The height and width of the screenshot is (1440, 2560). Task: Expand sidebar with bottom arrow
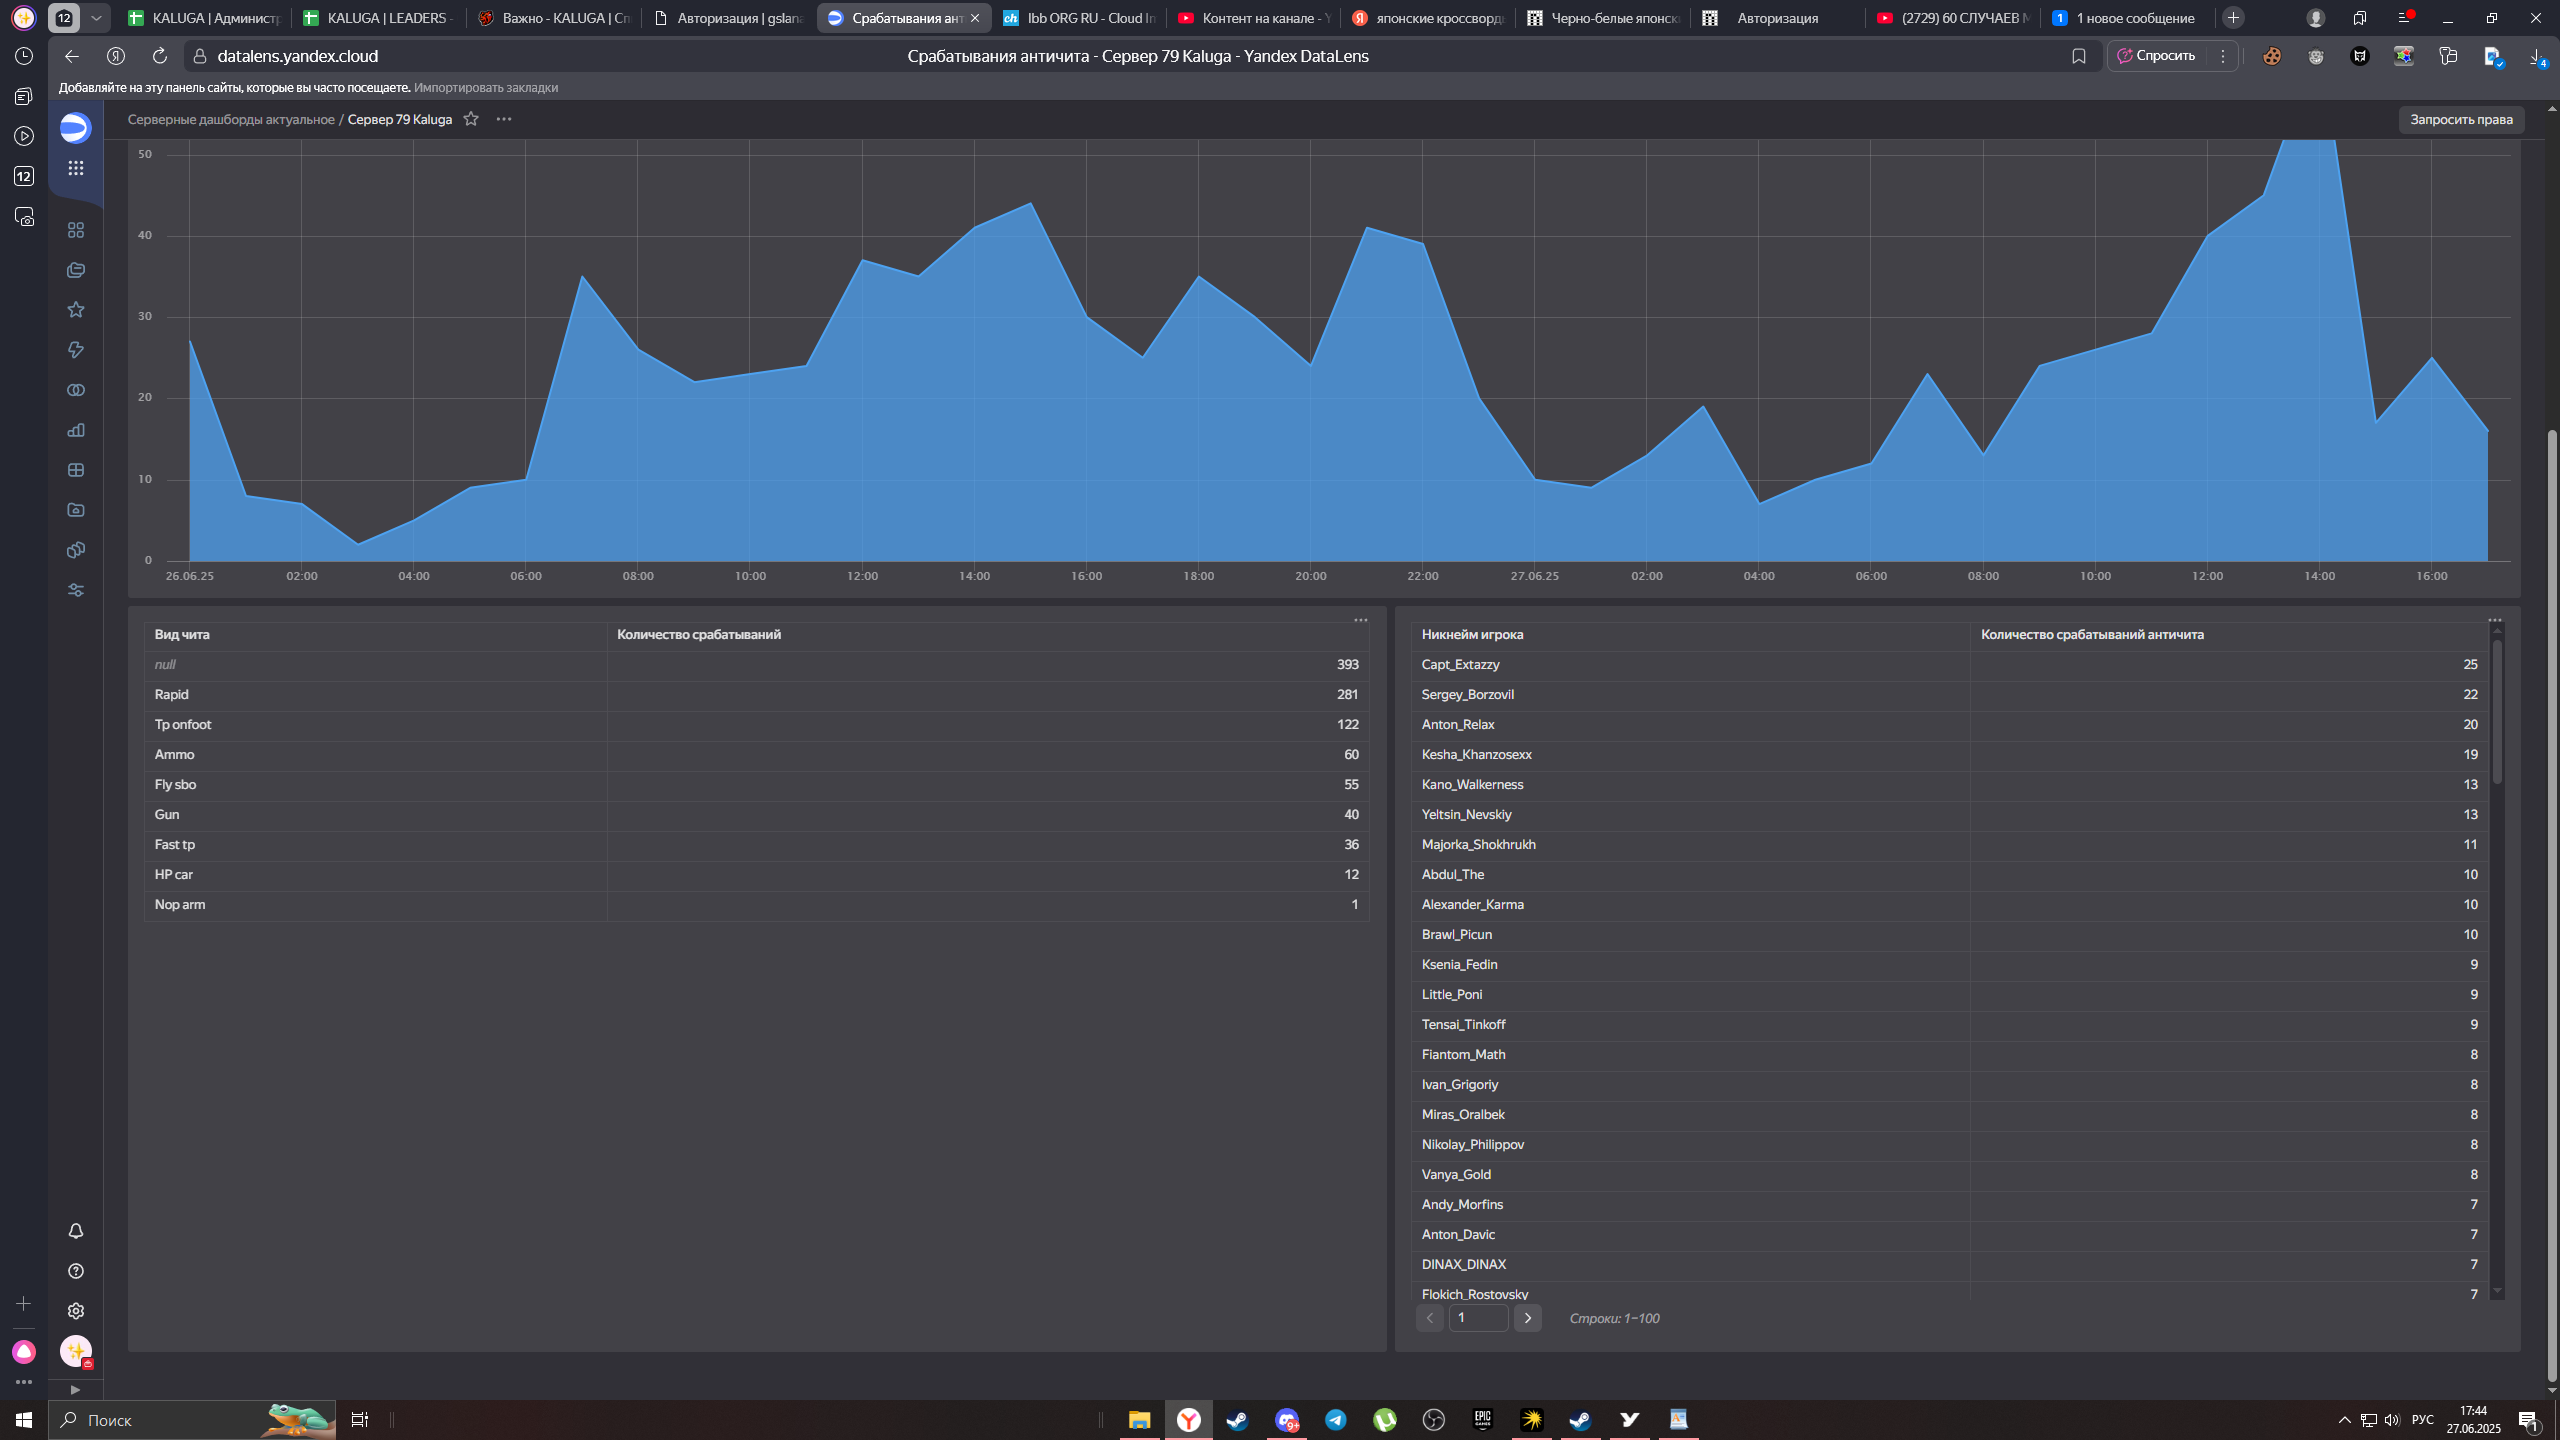75,1390
